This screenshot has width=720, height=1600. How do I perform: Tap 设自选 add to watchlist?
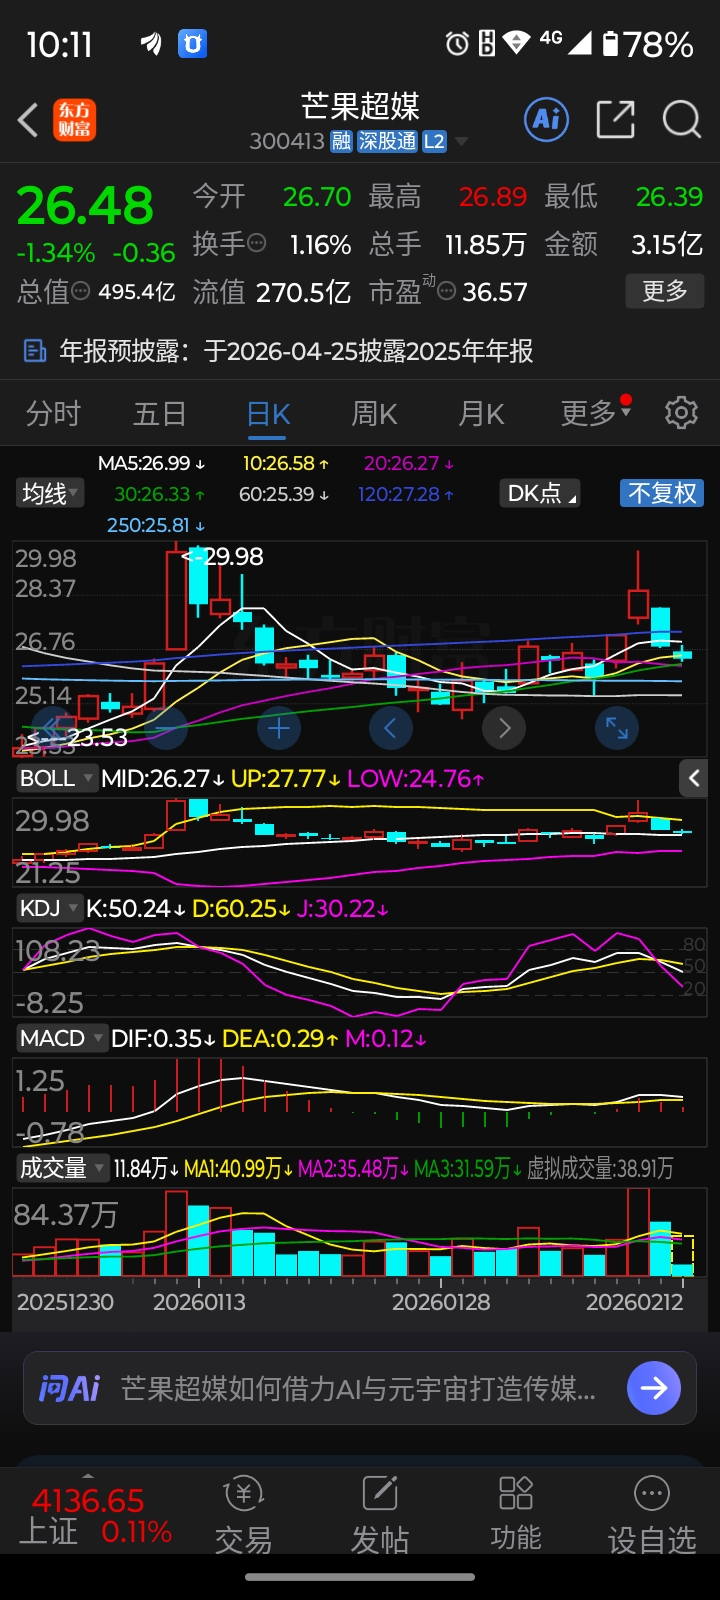click(x=652, y=1515)
